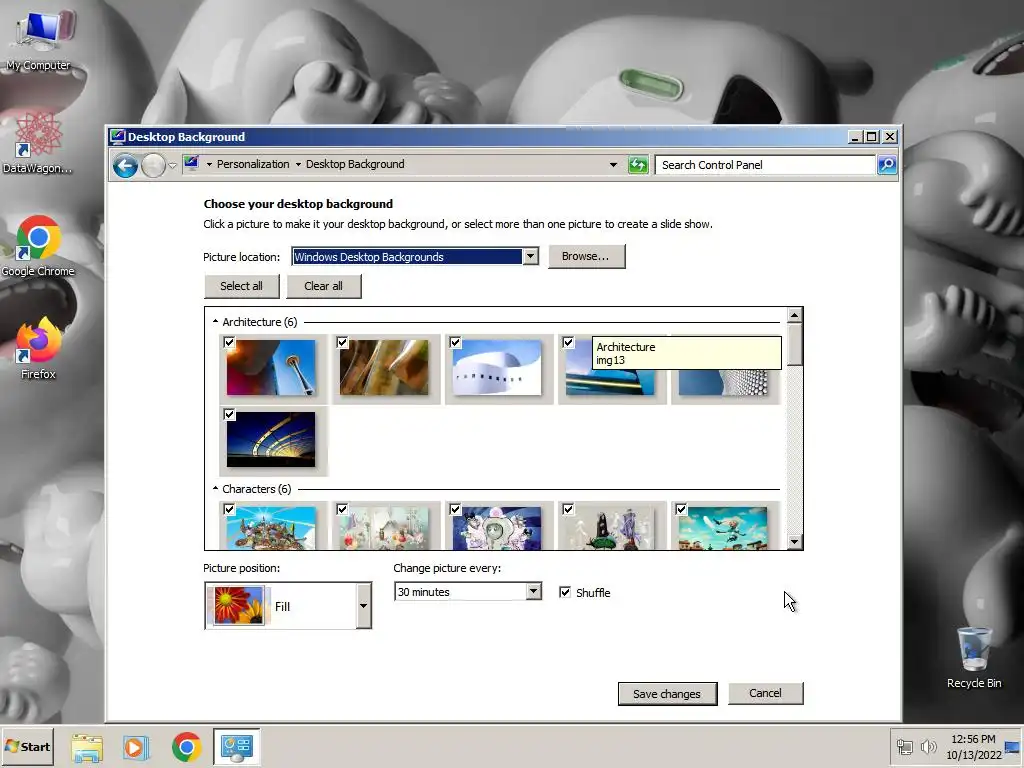Go back using the Back arrow
1024x768 pixels.
point(125,165)
